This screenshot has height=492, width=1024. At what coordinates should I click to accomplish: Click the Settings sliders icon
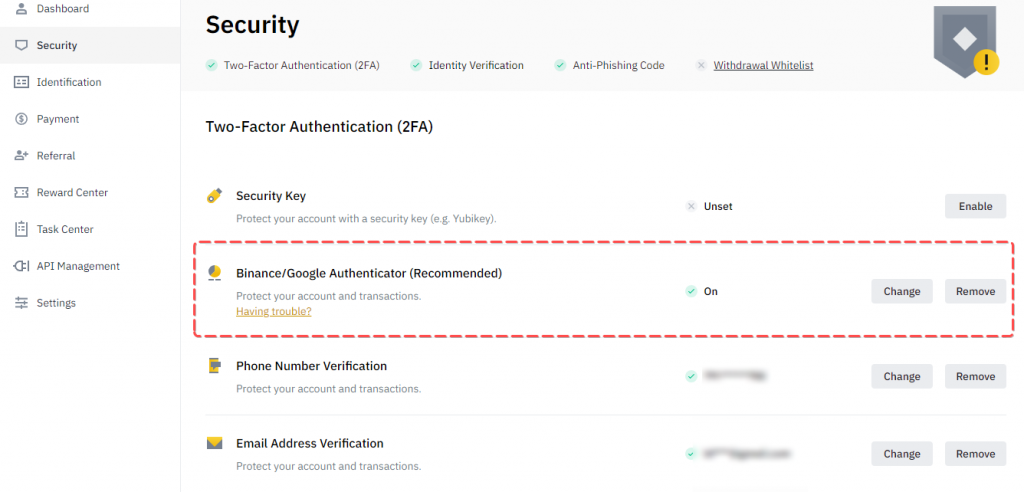point(22,303)
